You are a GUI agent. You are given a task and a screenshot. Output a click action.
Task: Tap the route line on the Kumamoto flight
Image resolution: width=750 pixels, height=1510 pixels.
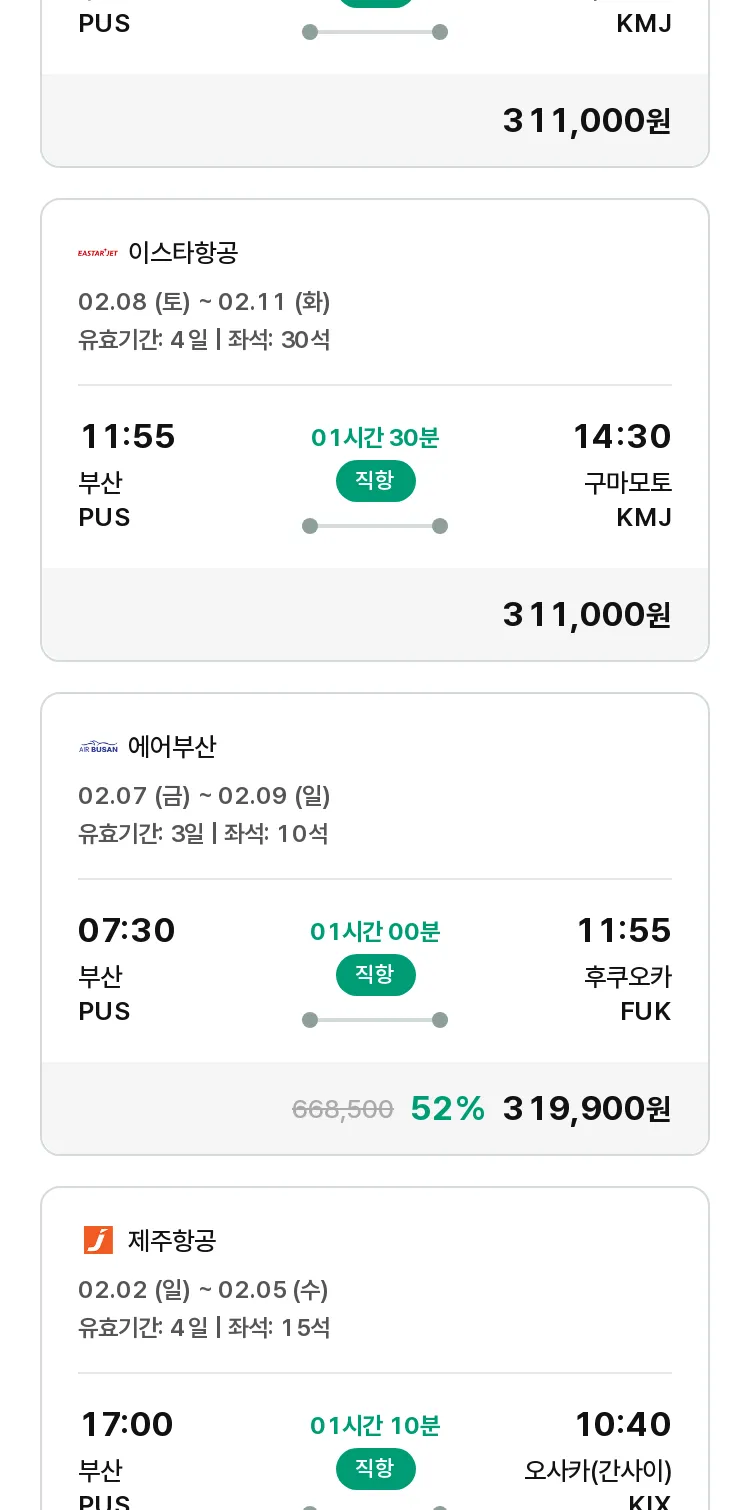point(375,526)
